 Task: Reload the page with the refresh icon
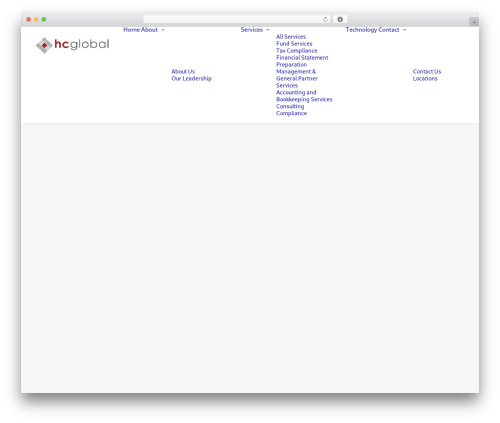click(325, 19)
